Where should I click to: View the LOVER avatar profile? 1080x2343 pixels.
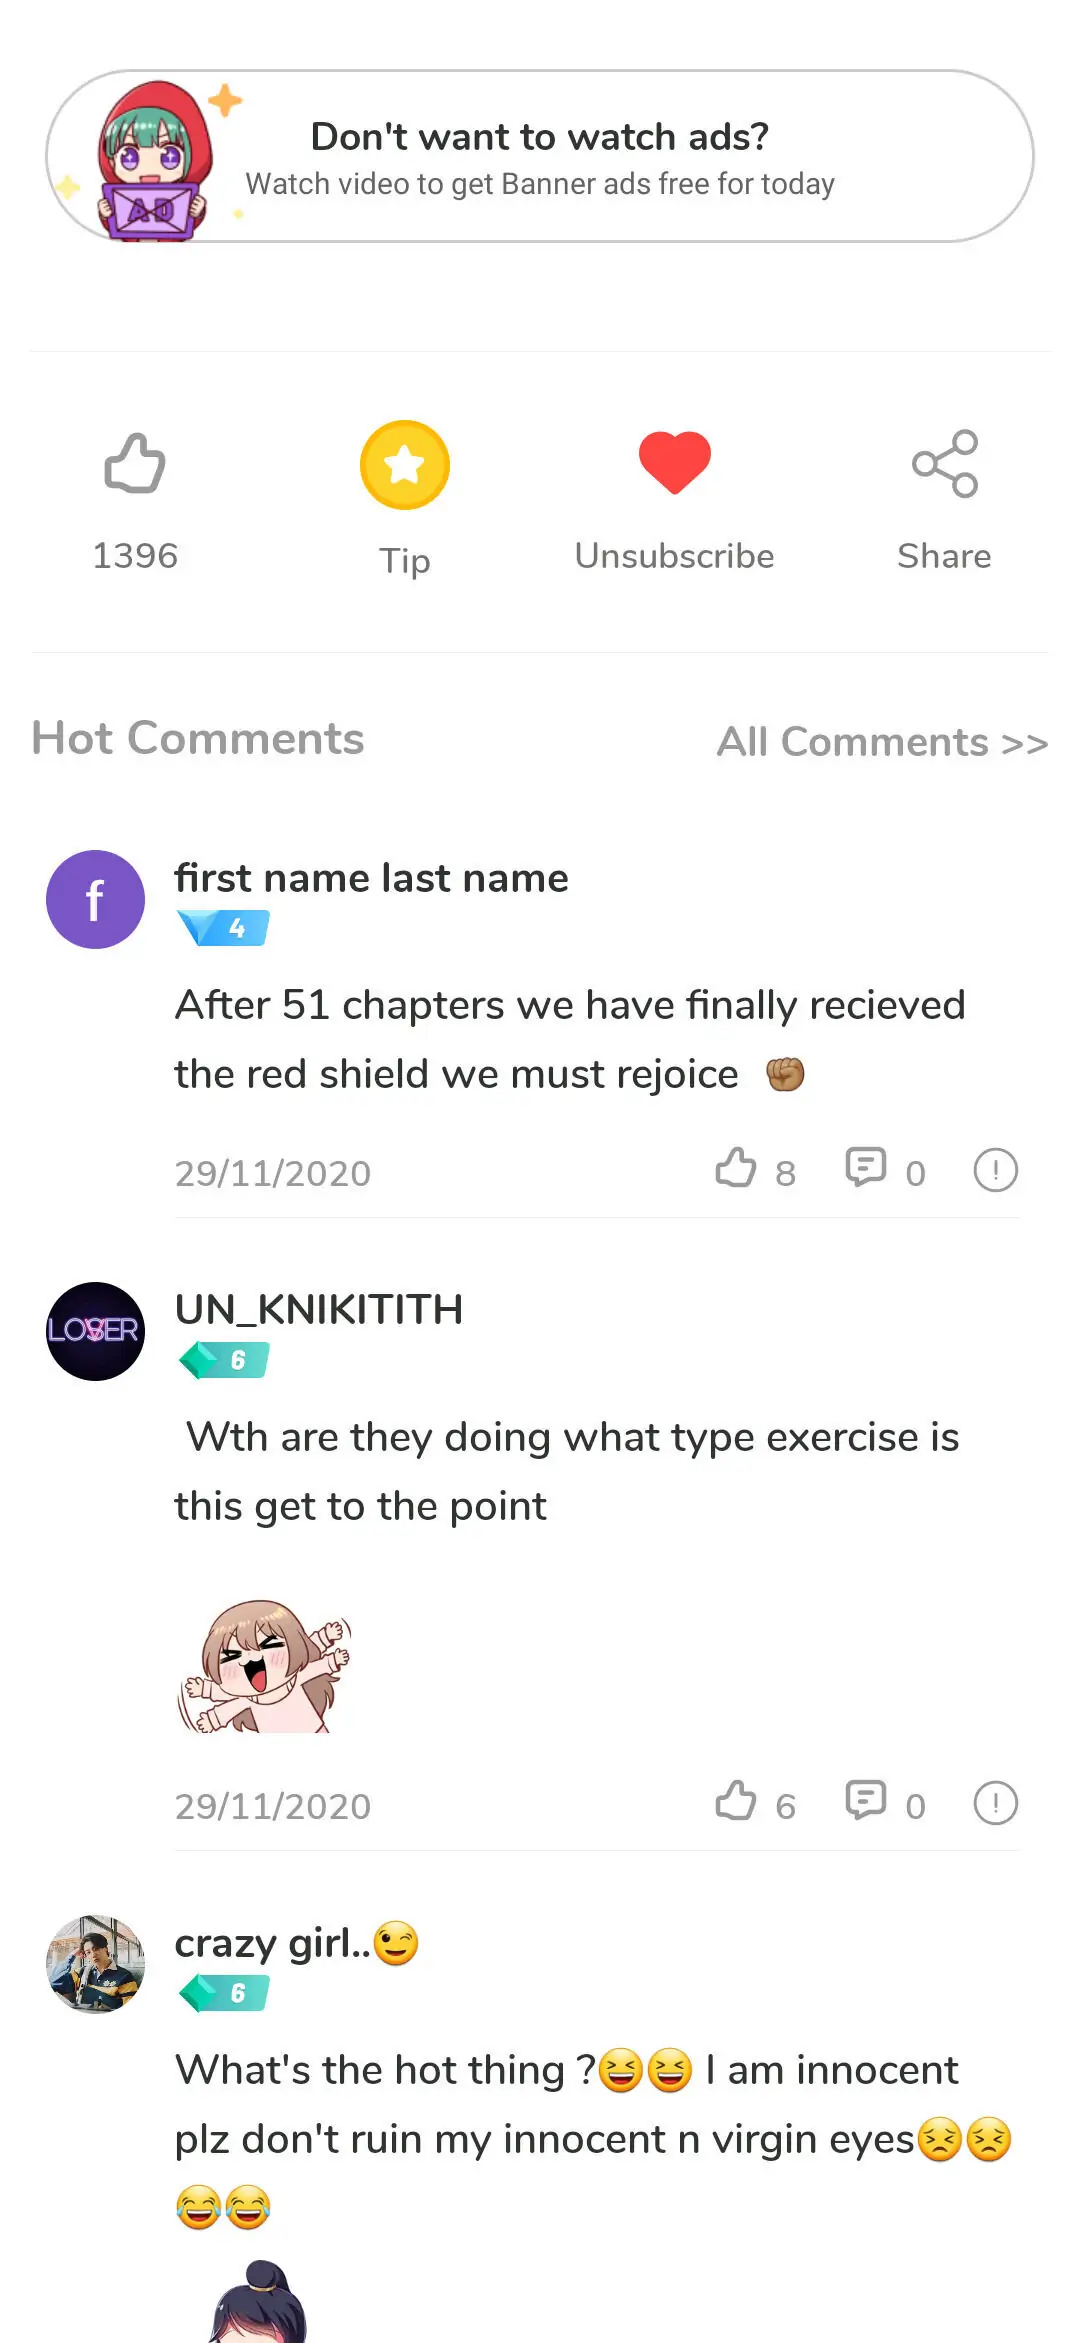pyautogui.click(x=96, y=1332)
